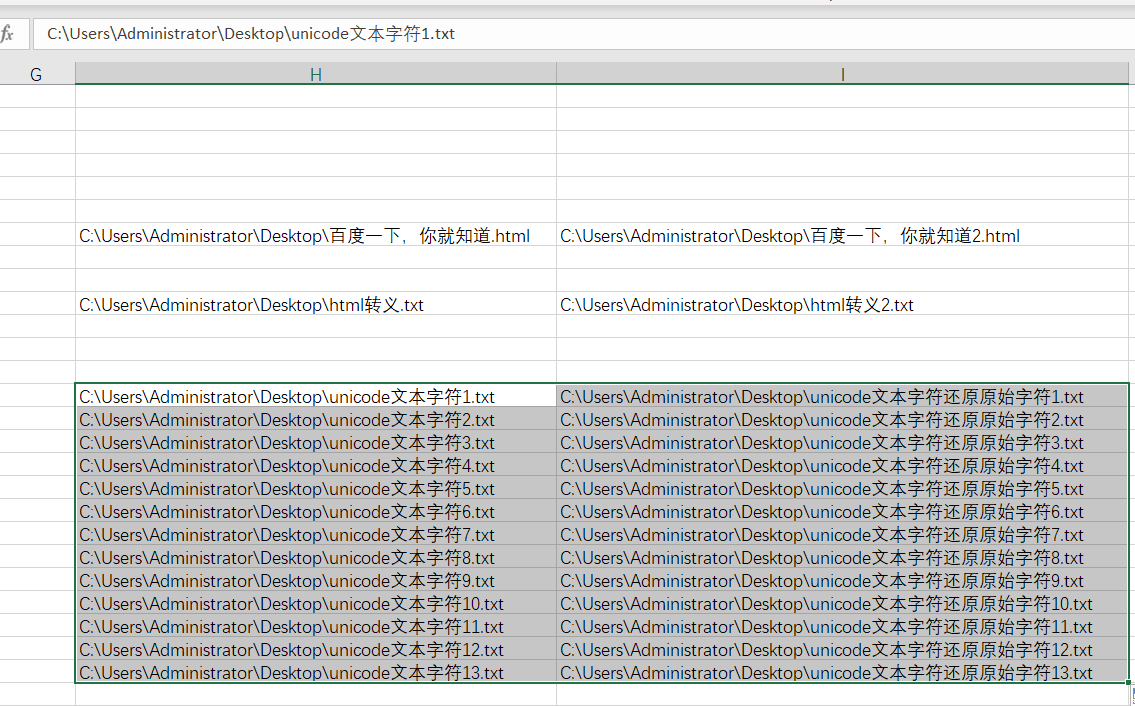
Task: Select the html转义2.txt cell
Action: [x=842, y=303]
